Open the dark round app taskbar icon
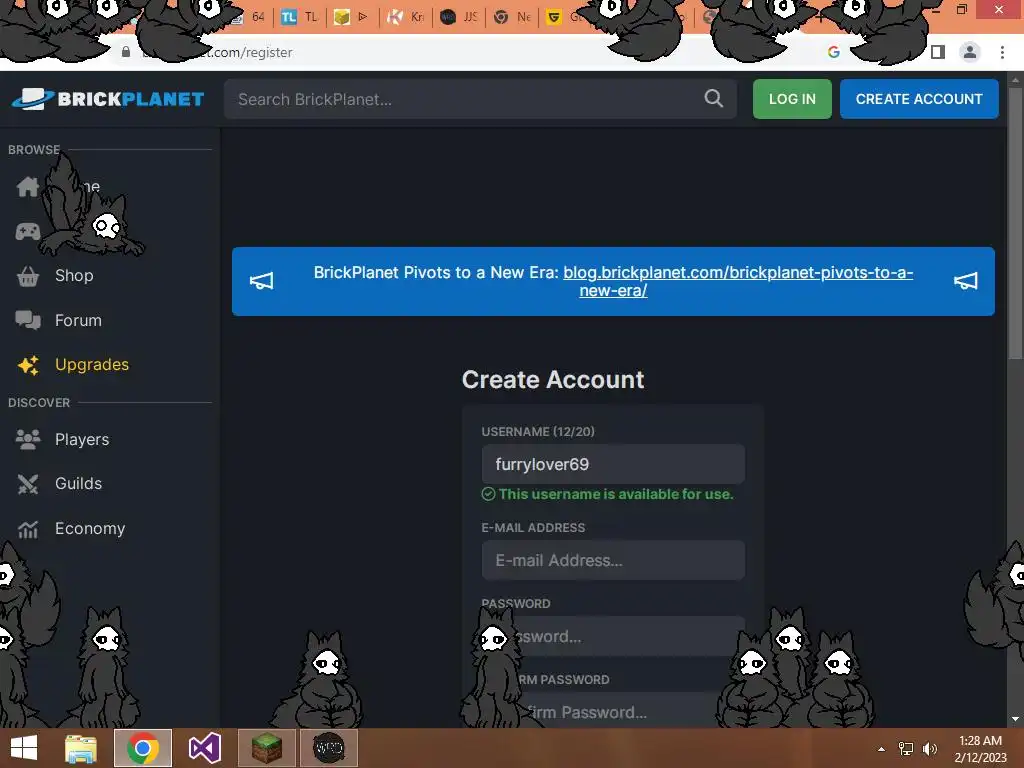 [x=328, y=748]
